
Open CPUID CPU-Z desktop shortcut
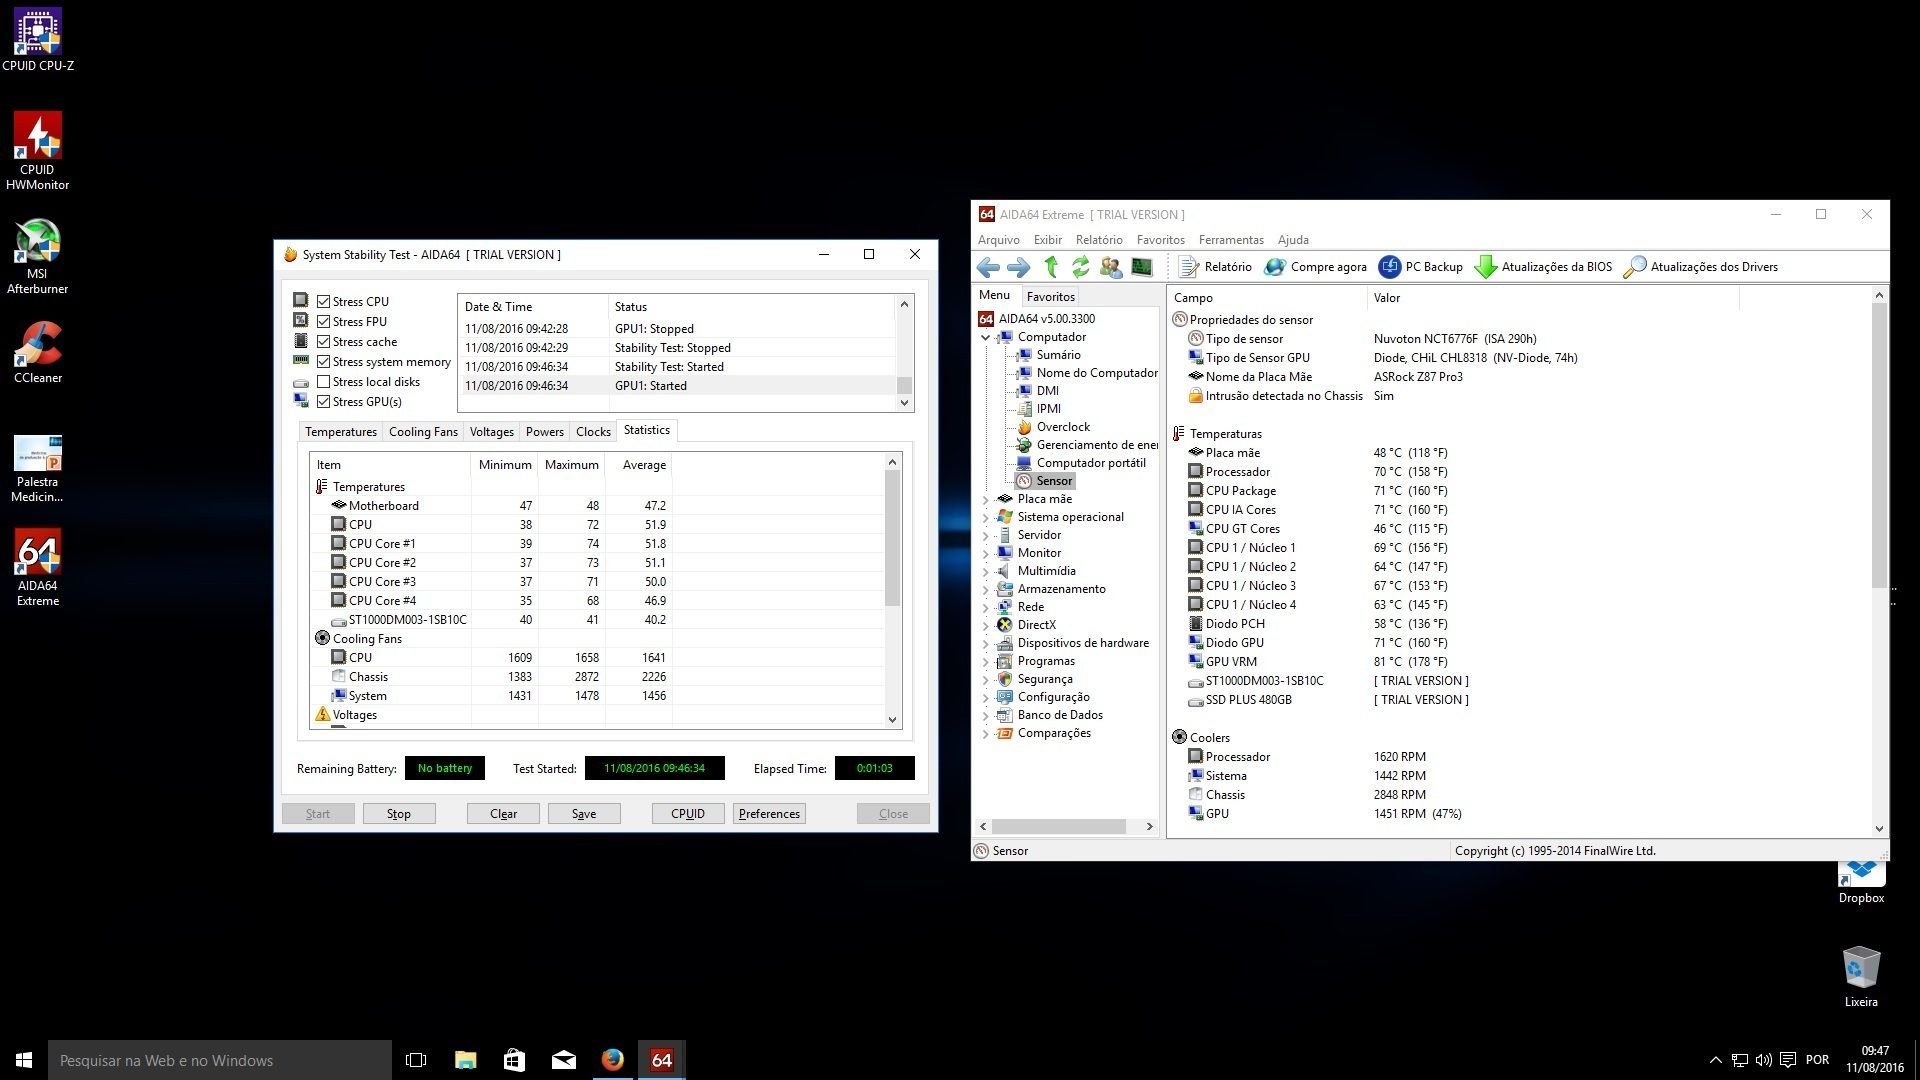[38, 40]
